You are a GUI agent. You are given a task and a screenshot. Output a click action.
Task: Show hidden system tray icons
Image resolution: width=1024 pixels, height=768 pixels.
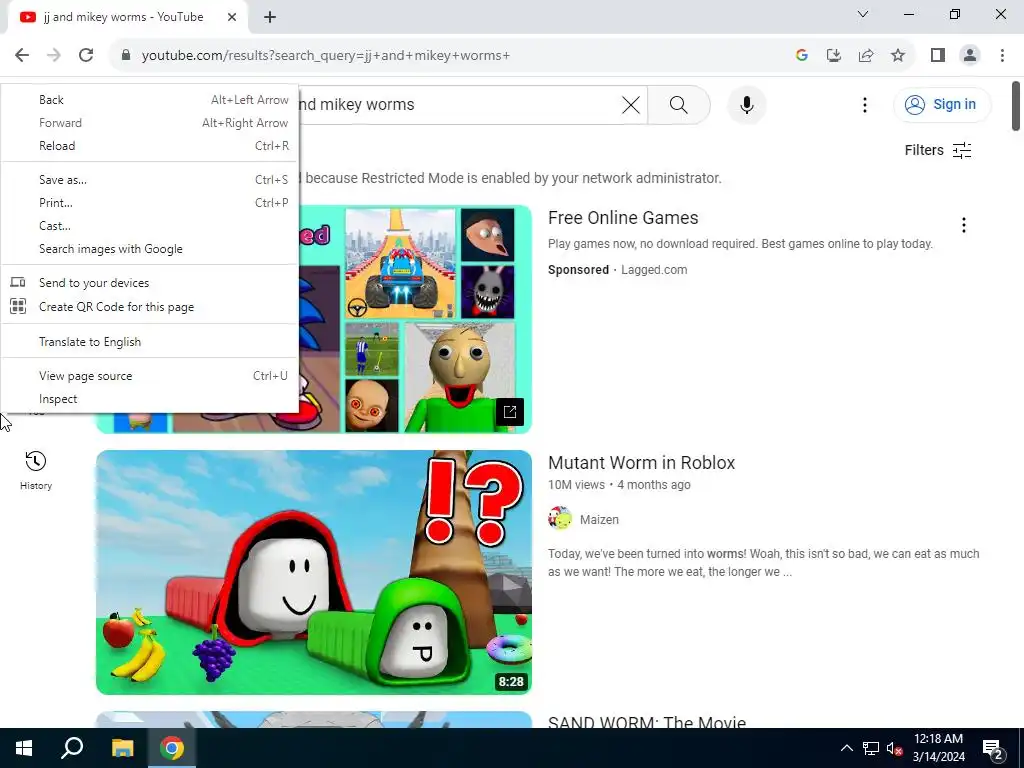click(x=846, y=748)
